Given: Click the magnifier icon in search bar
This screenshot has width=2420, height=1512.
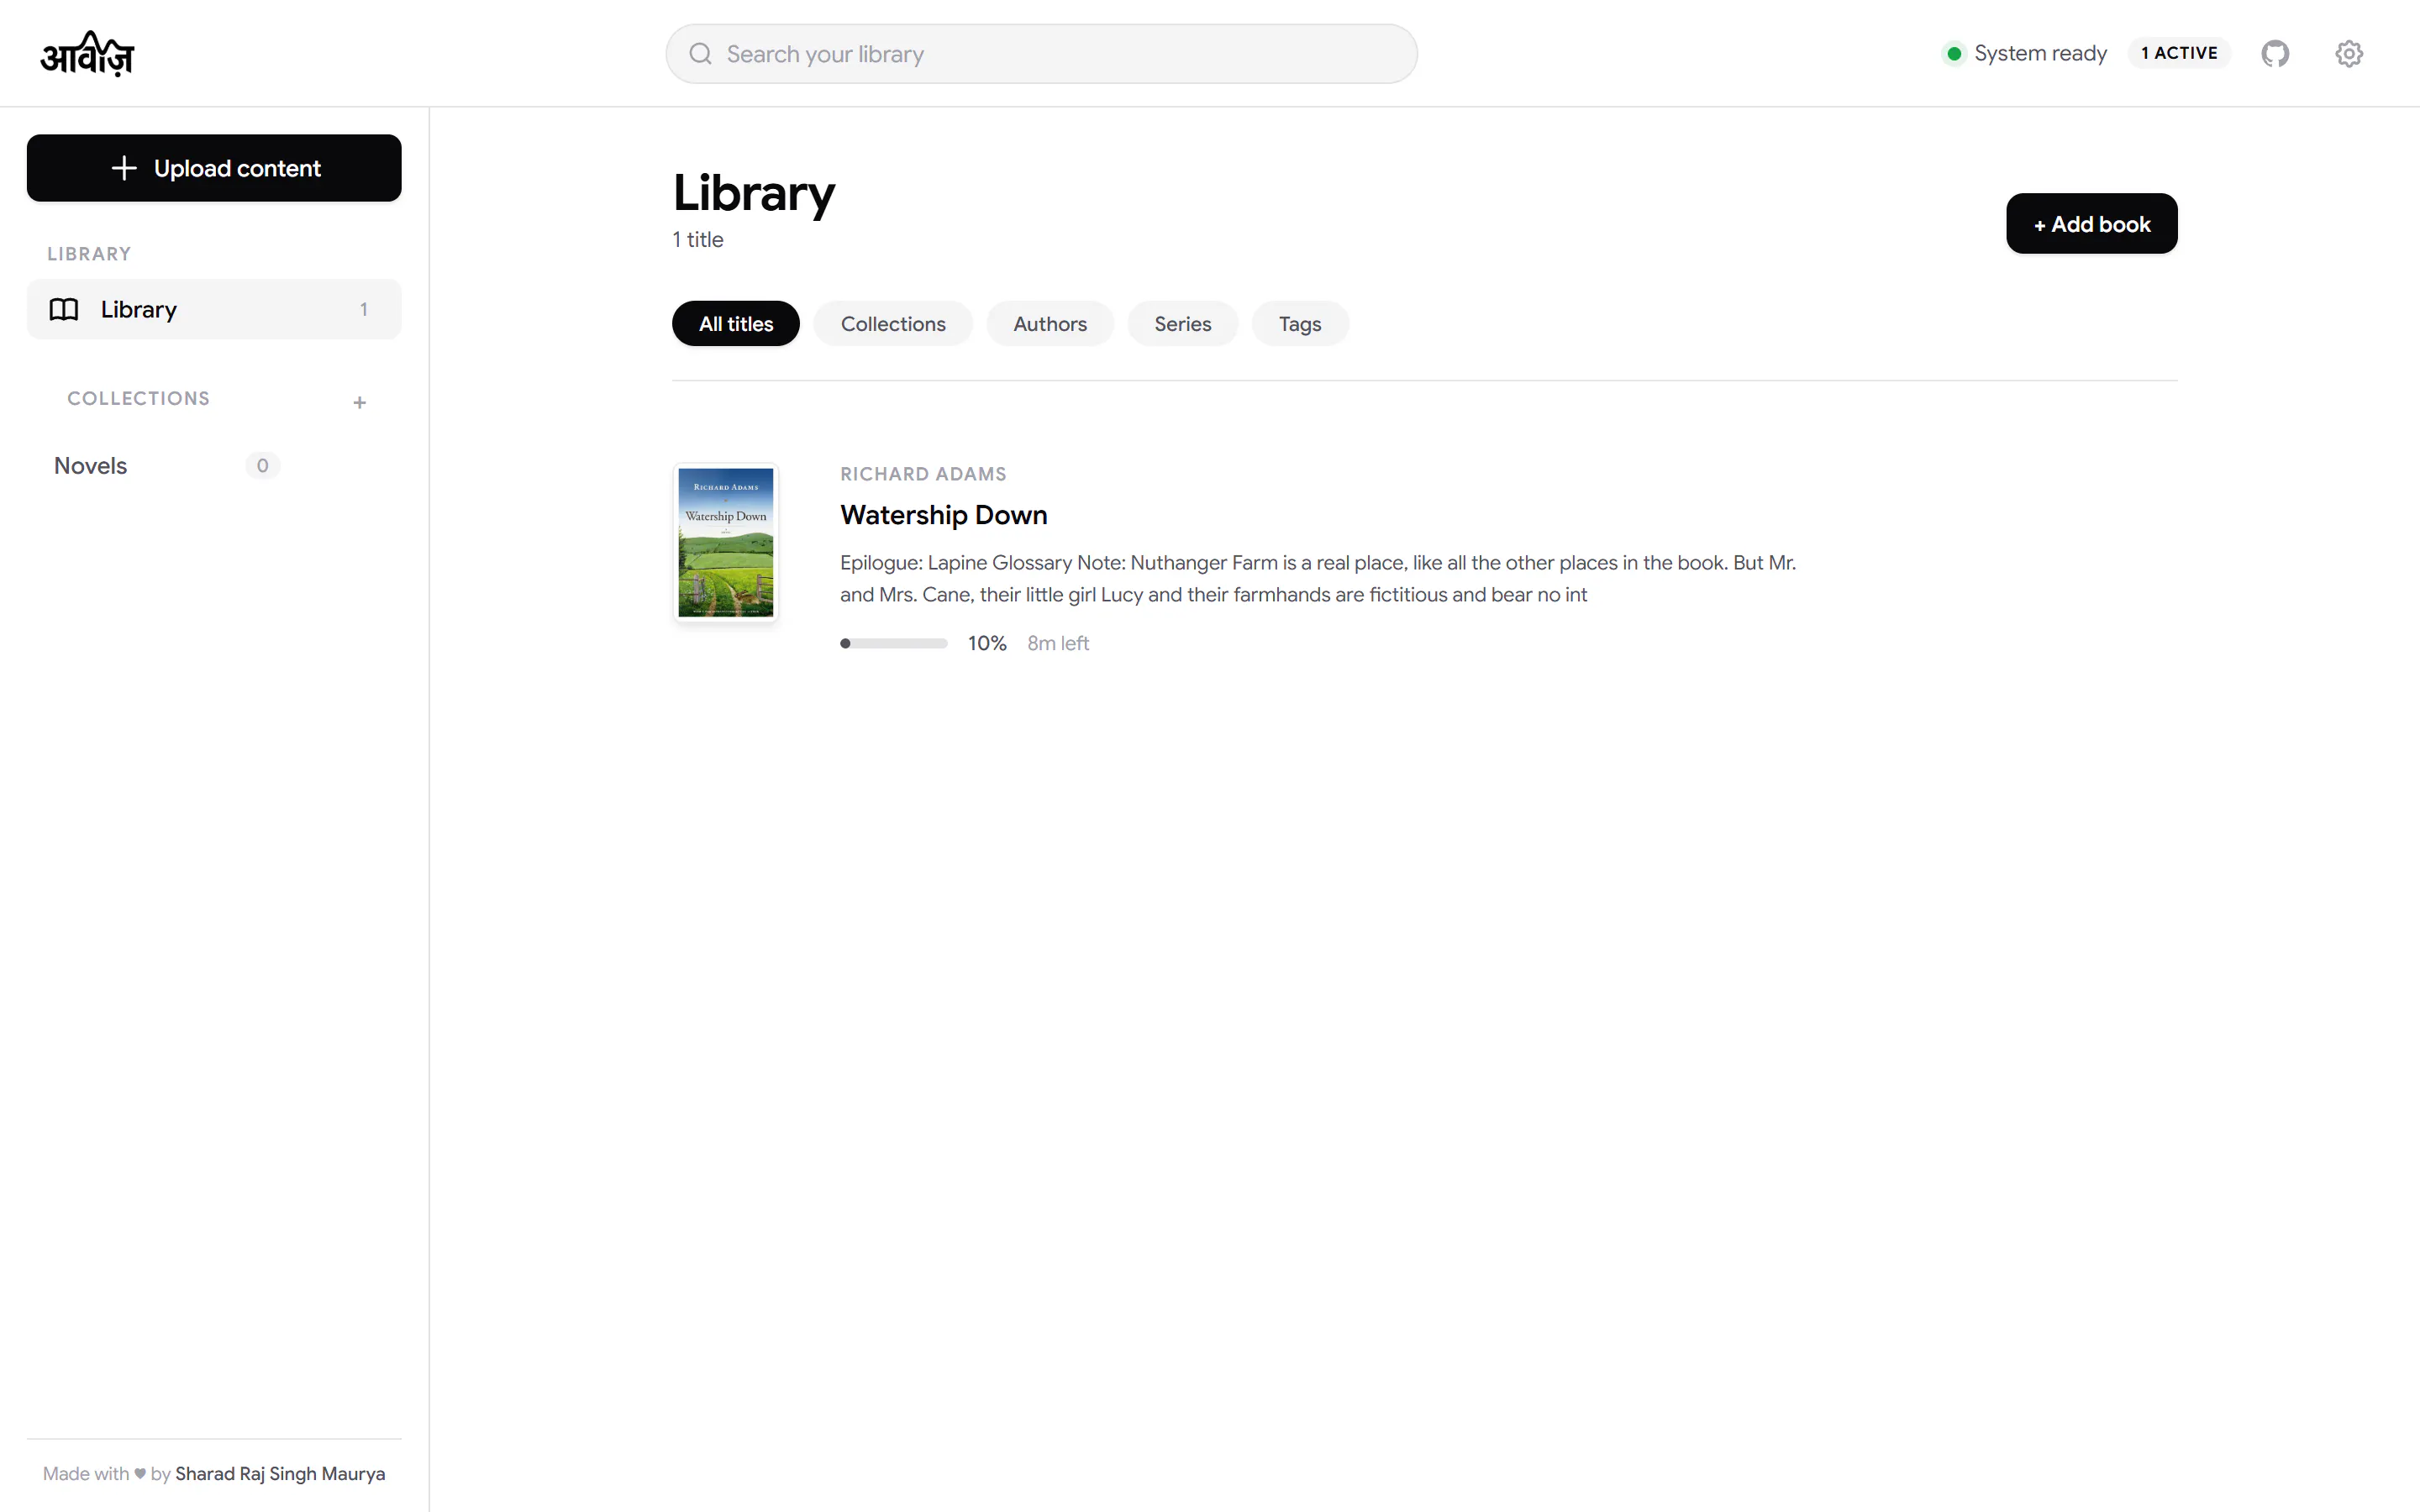Looking at the screenshot, I should (701, 54).
